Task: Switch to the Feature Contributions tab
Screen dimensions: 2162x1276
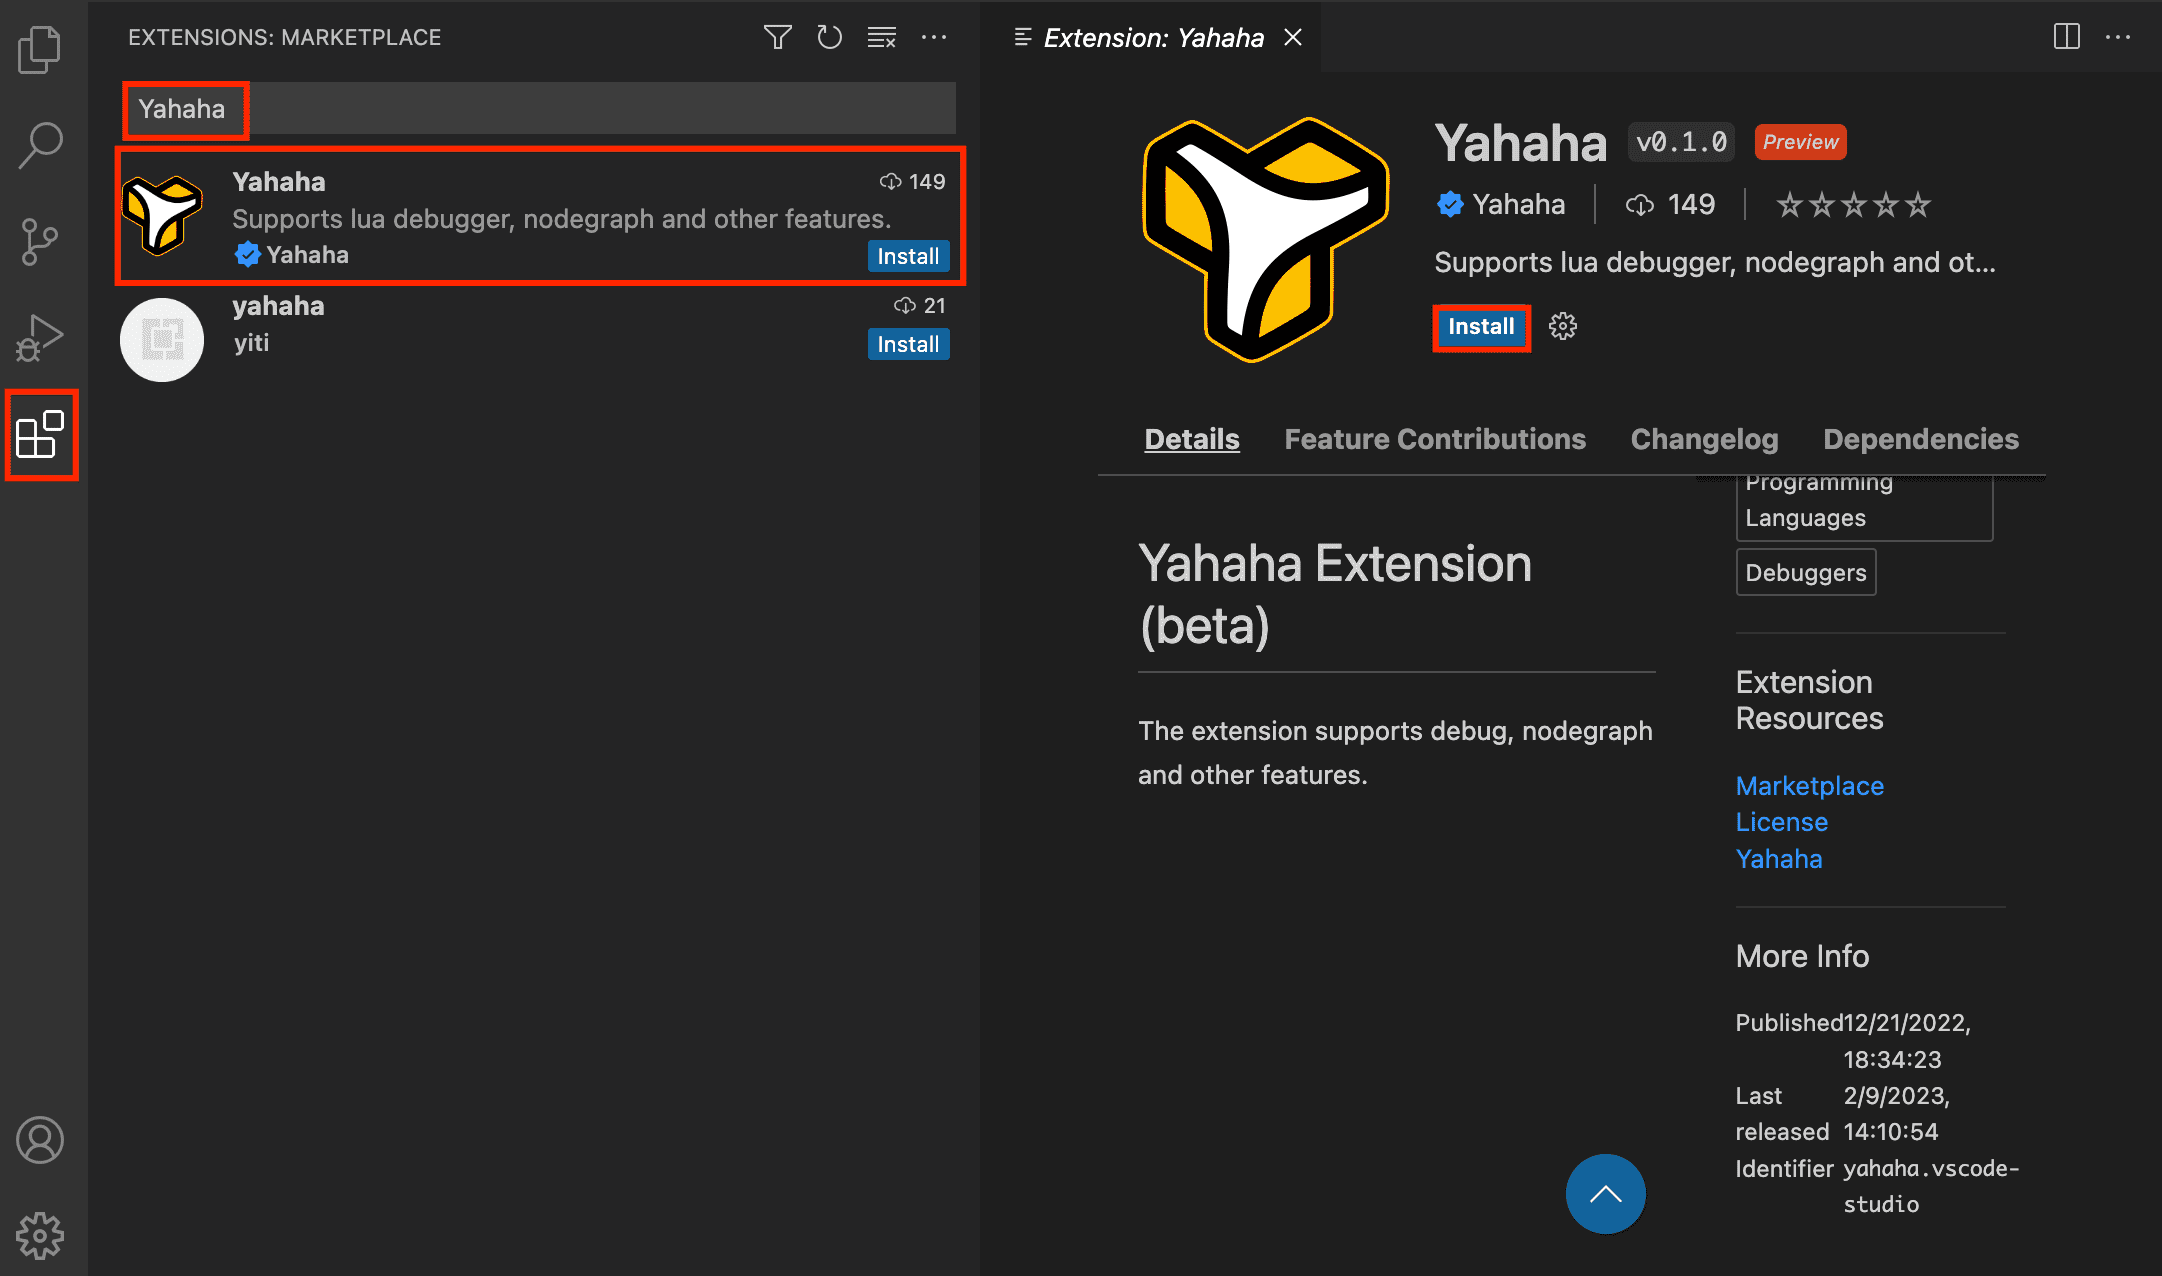Action: point(1435,439)
